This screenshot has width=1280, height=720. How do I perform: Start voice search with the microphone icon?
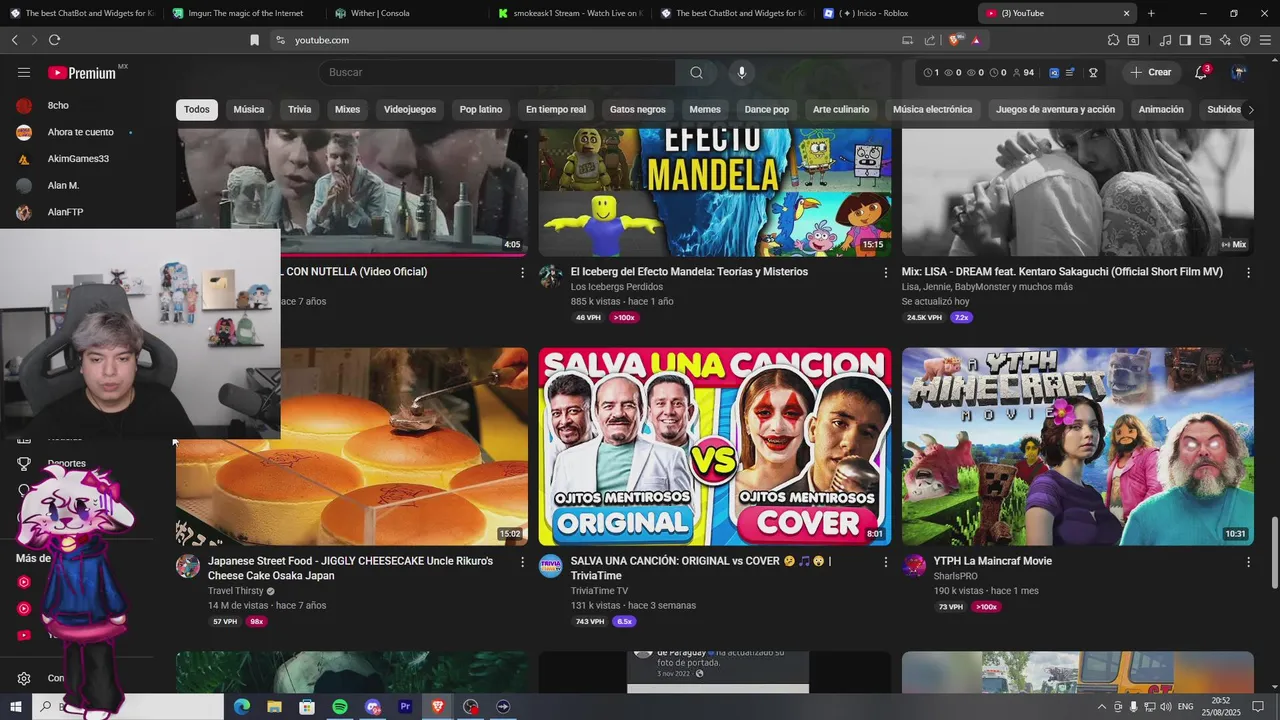[741, 72]
